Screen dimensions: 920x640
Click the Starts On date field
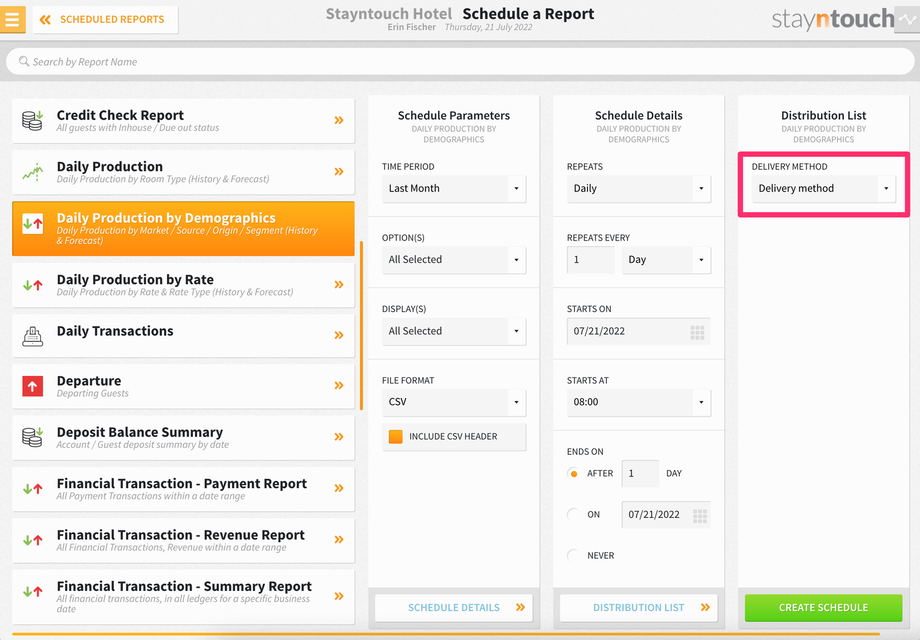pos(638,331)
